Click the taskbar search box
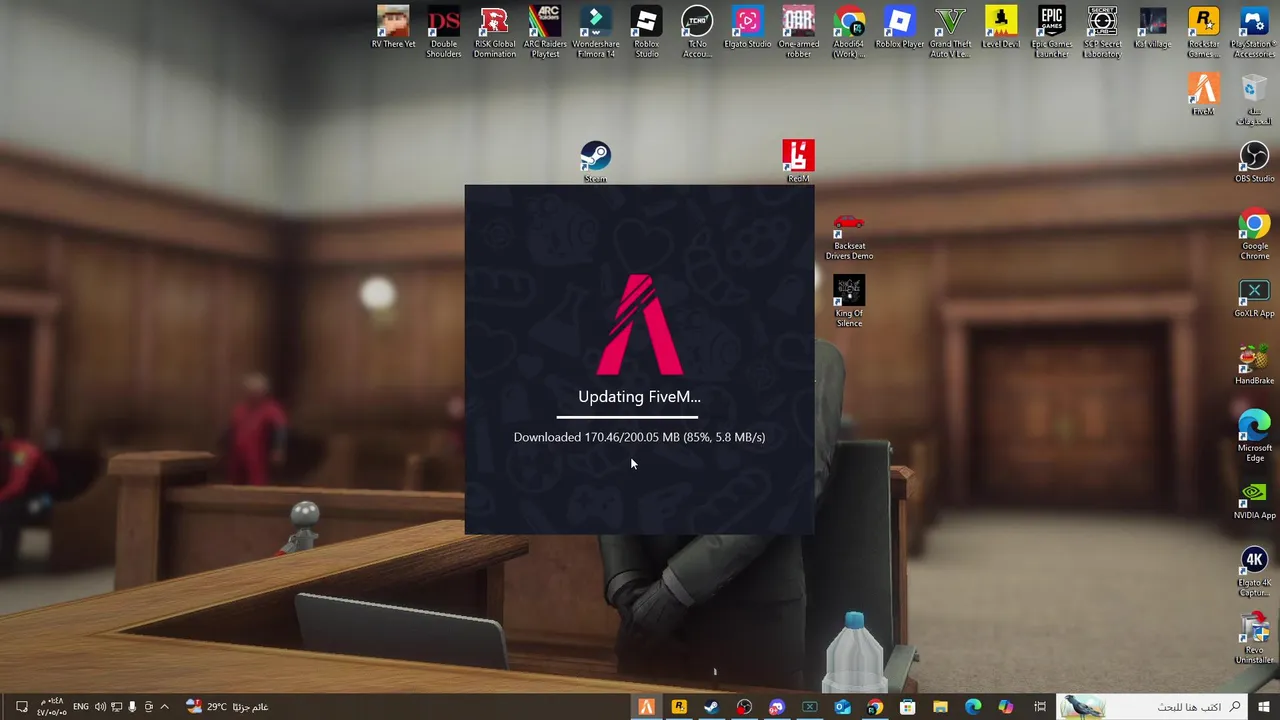This screenshot has height=720, width=1280. coord(1154,707)
